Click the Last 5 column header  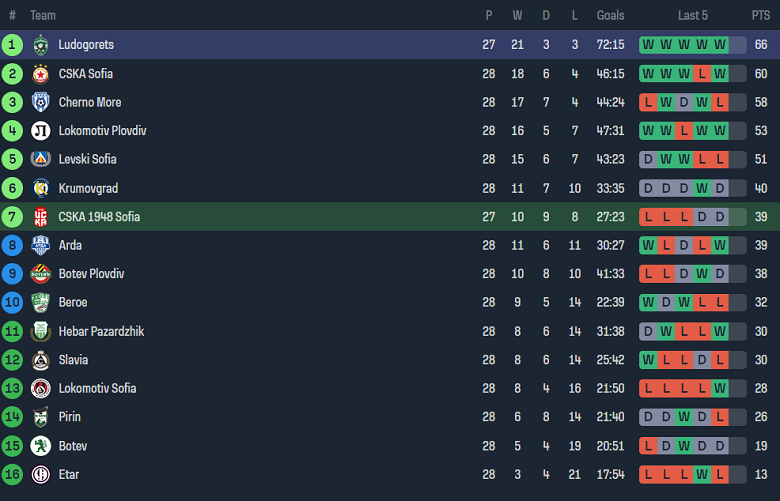point(692,15)
